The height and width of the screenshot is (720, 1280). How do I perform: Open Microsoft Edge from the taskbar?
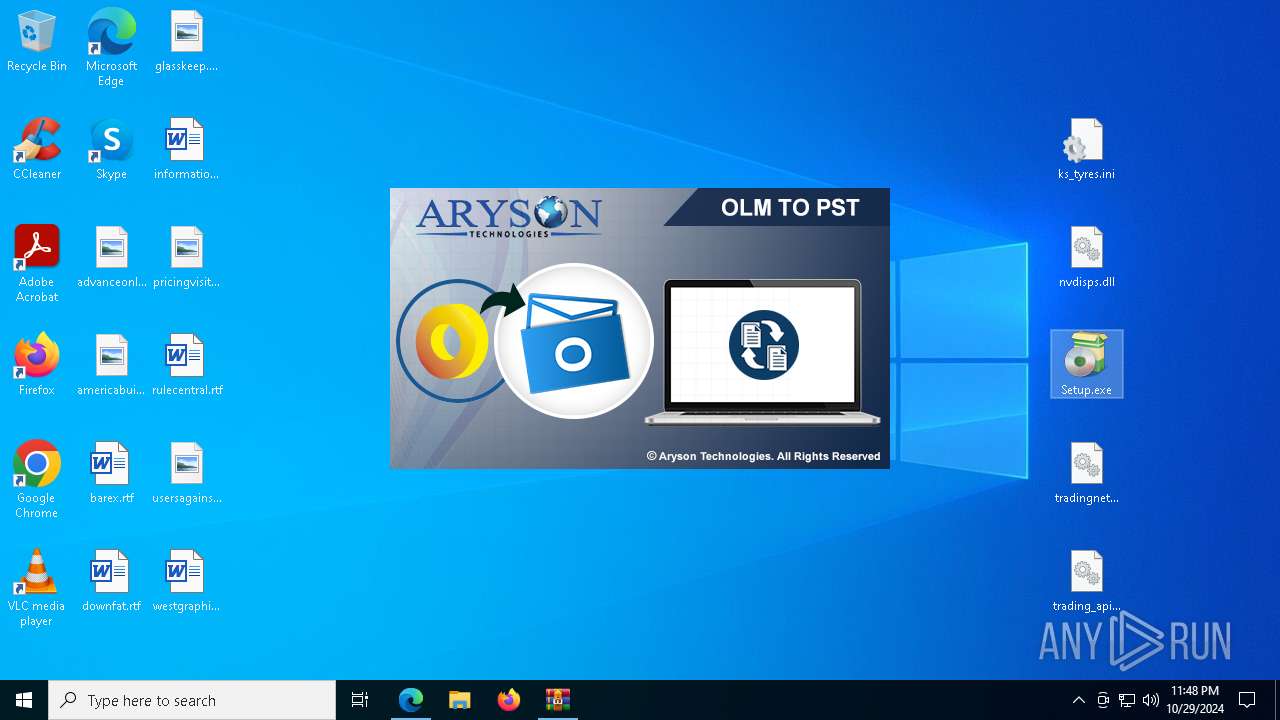pos(411,700)
